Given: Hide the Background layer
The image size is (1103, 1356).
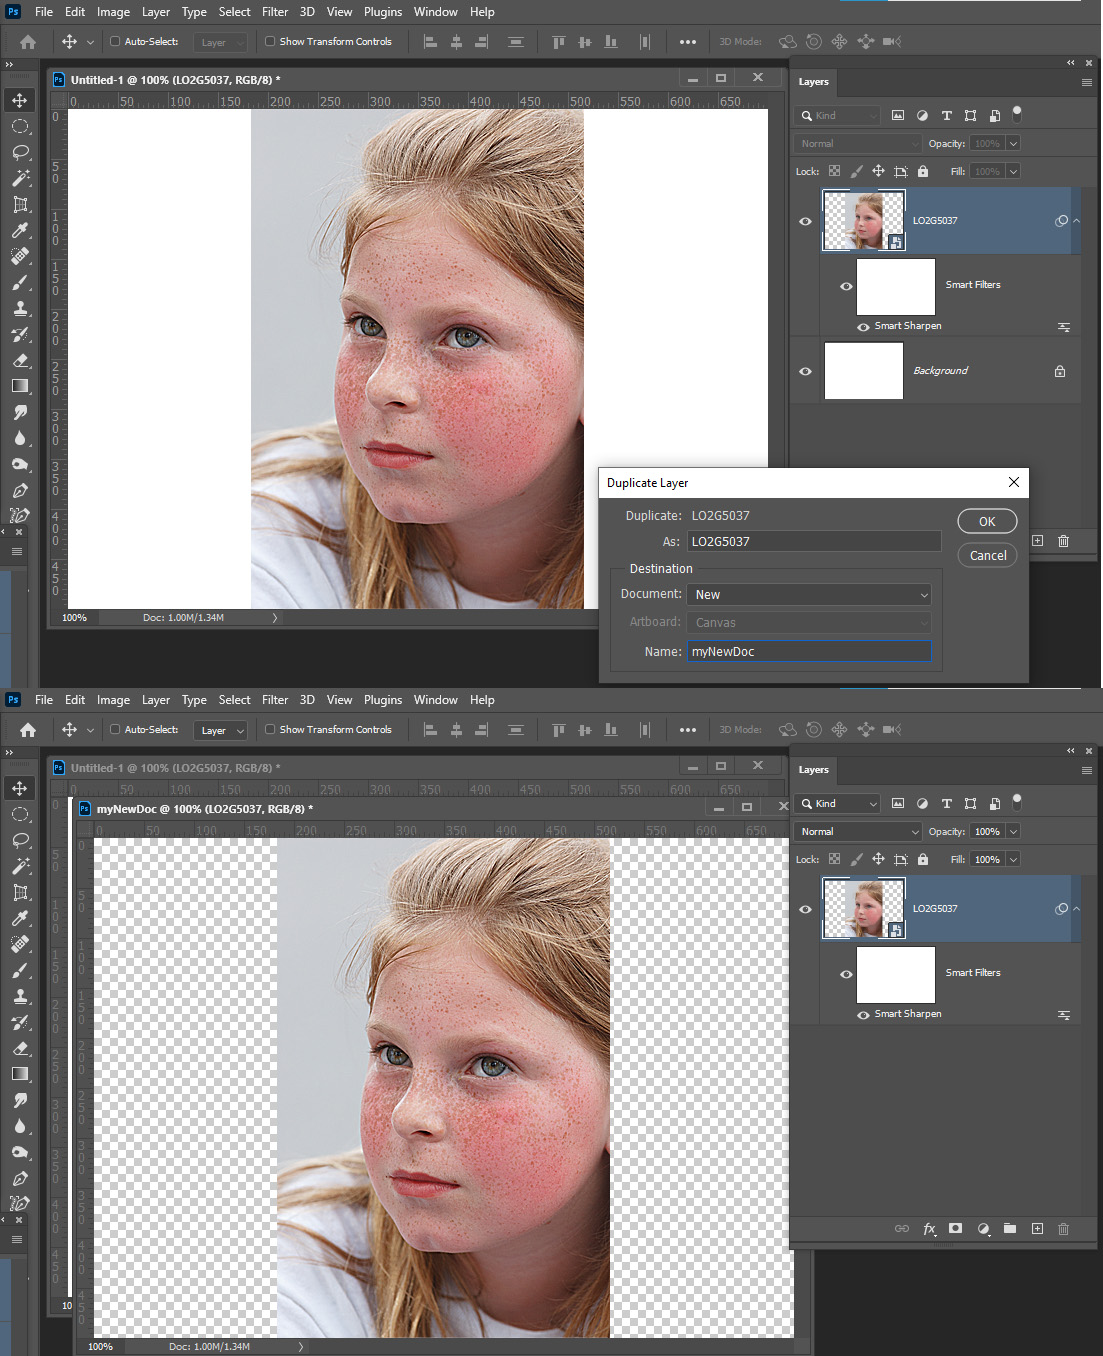Looking at the screenshot, I should point(805,370).
